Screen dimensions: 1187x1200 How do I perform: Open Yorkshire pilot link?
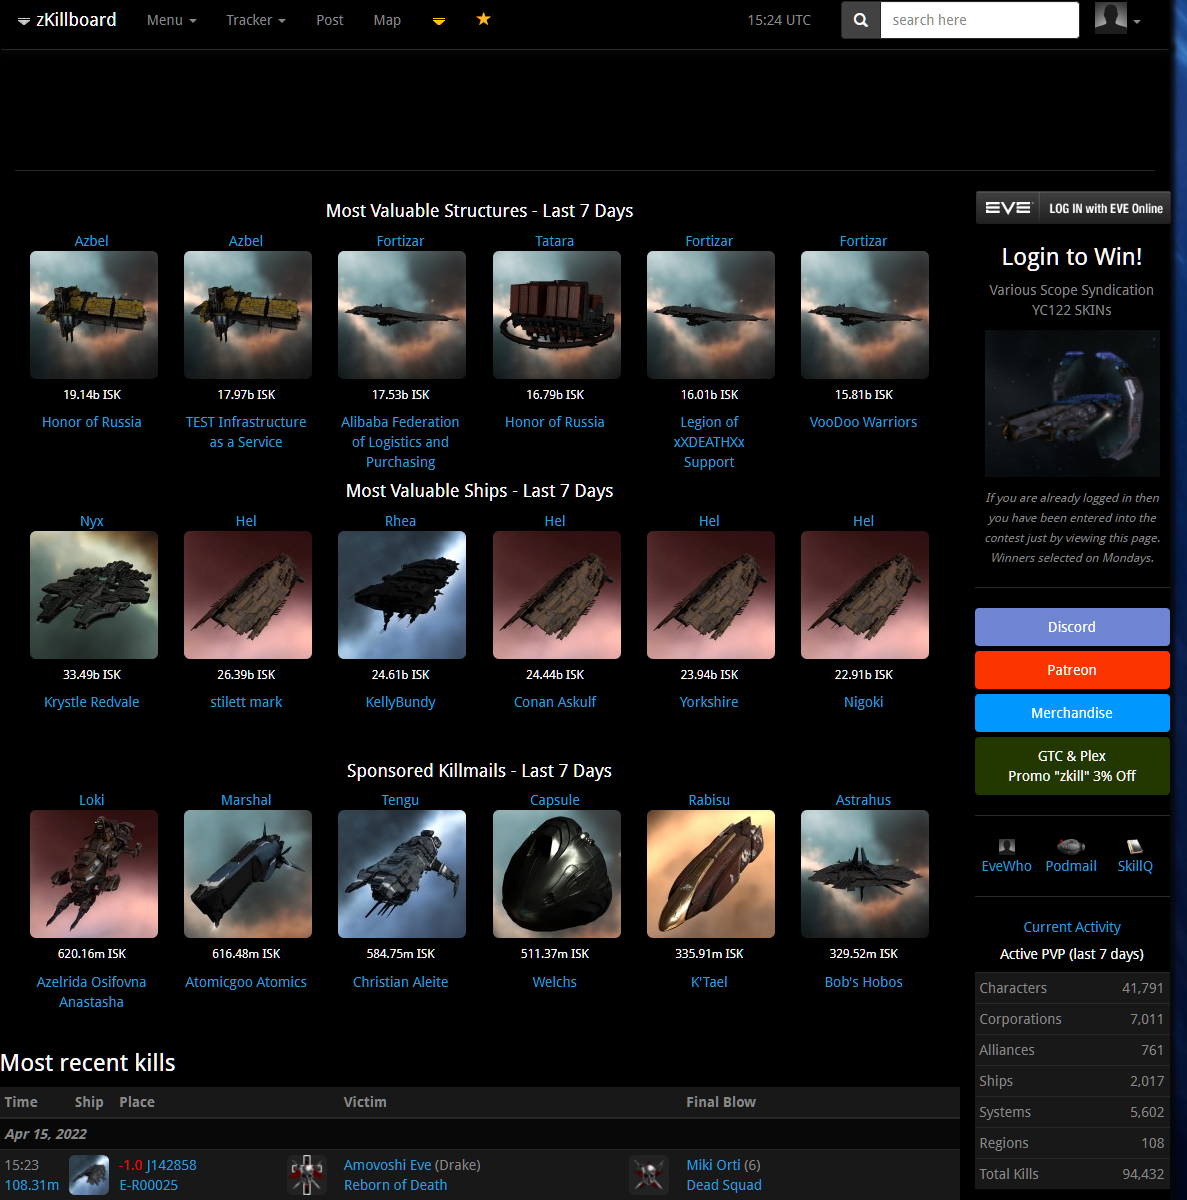pos(709,702)
